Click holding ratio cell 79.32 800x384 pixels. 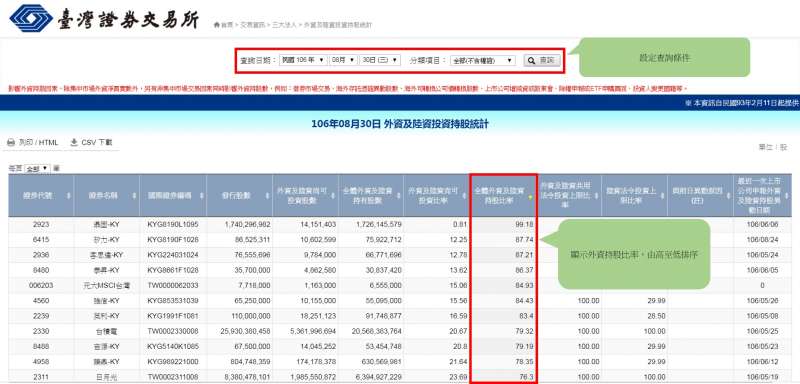tap(503, 331)
